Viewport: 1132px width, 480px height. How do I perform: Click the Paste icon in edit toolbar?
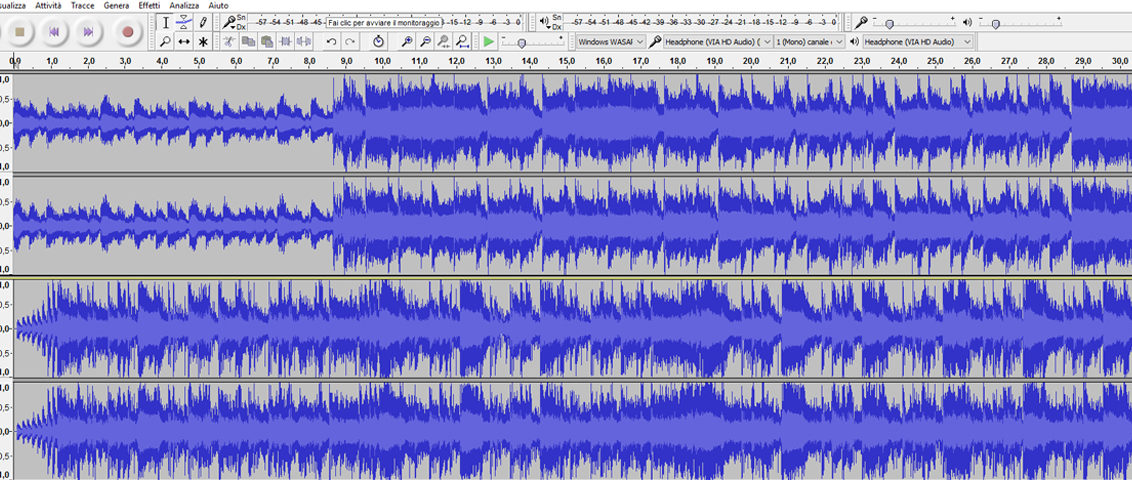267,42
